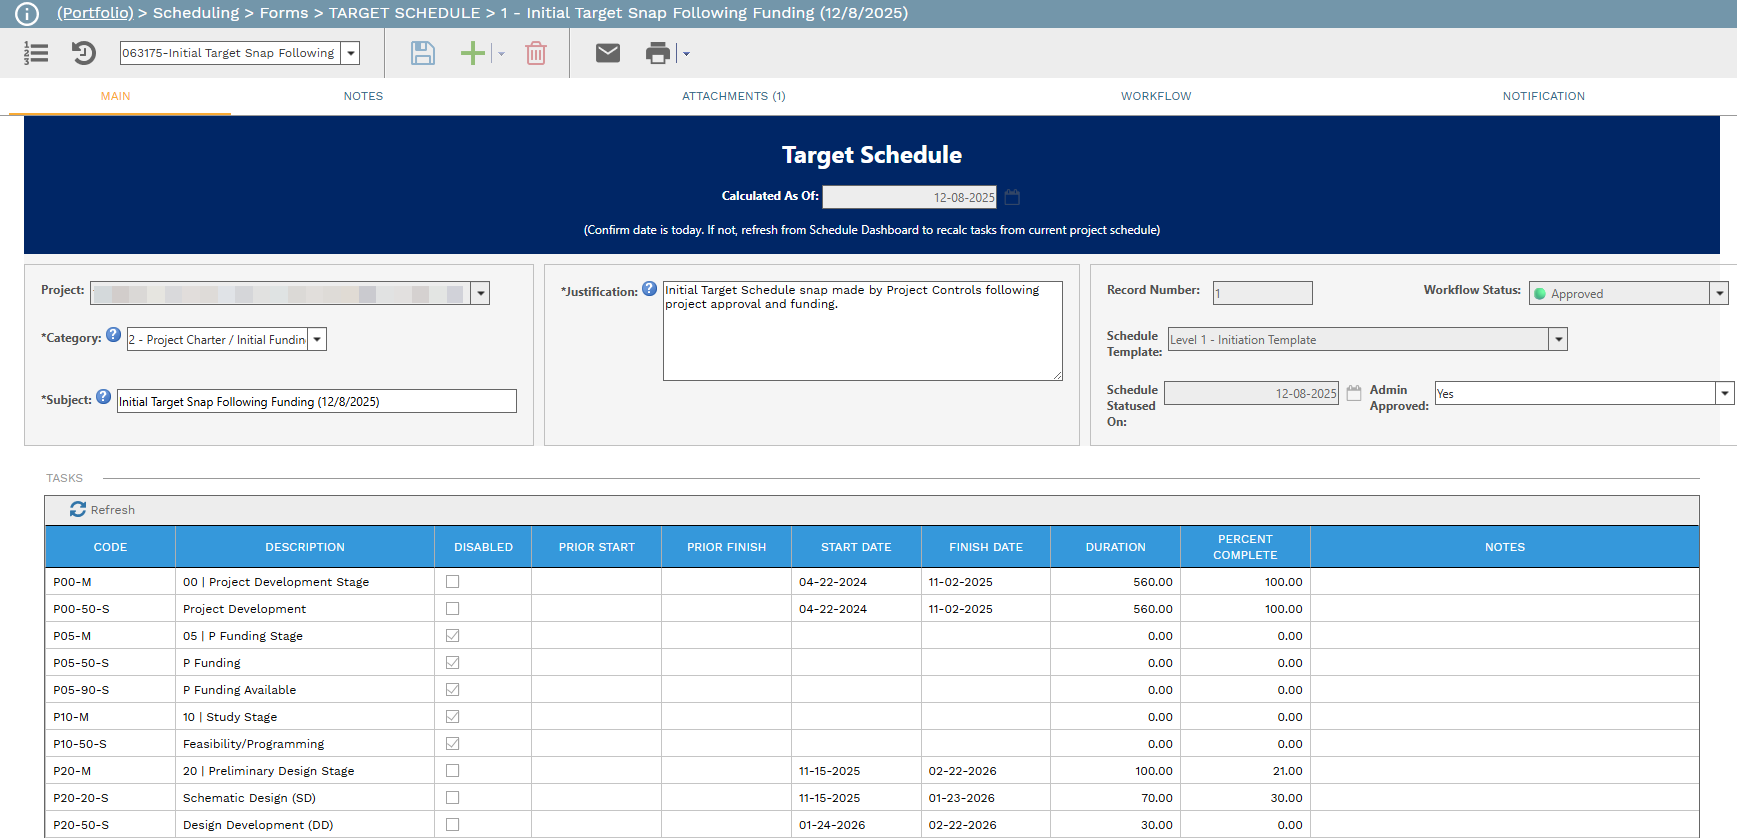Show help for Subject field
Image resolution: width=1737 pixels, height=838 pixels.
coord(103,397)
